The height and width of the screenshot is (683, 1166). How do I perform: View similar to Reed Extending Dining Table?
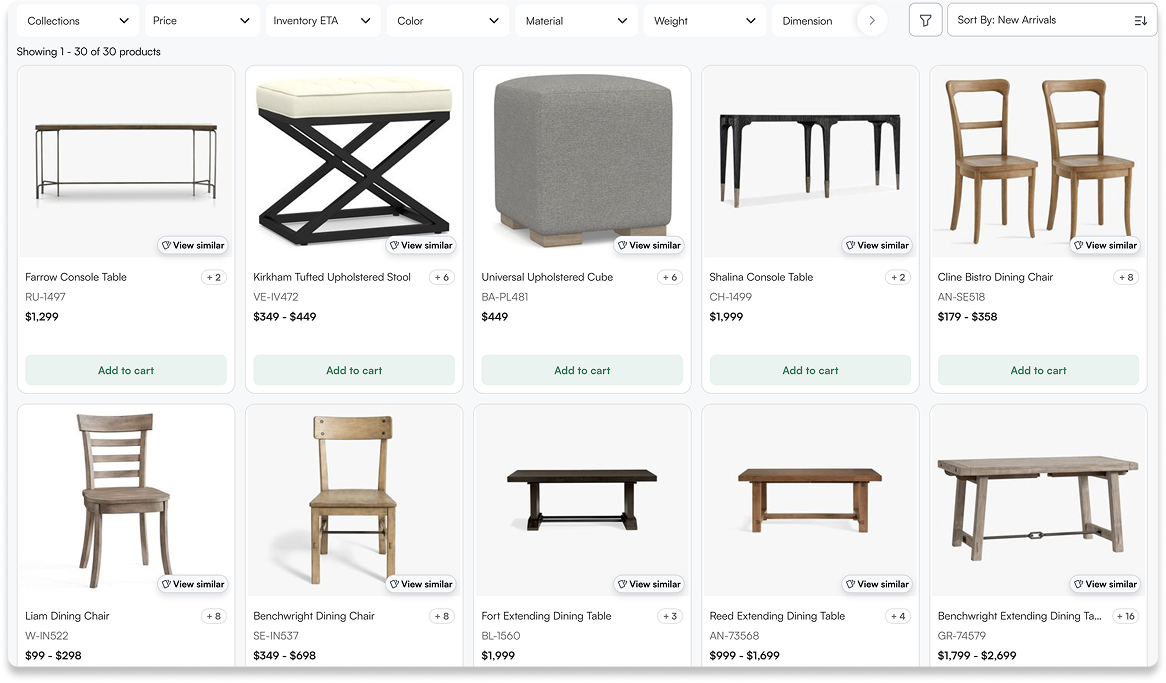(x=877, y=584)
